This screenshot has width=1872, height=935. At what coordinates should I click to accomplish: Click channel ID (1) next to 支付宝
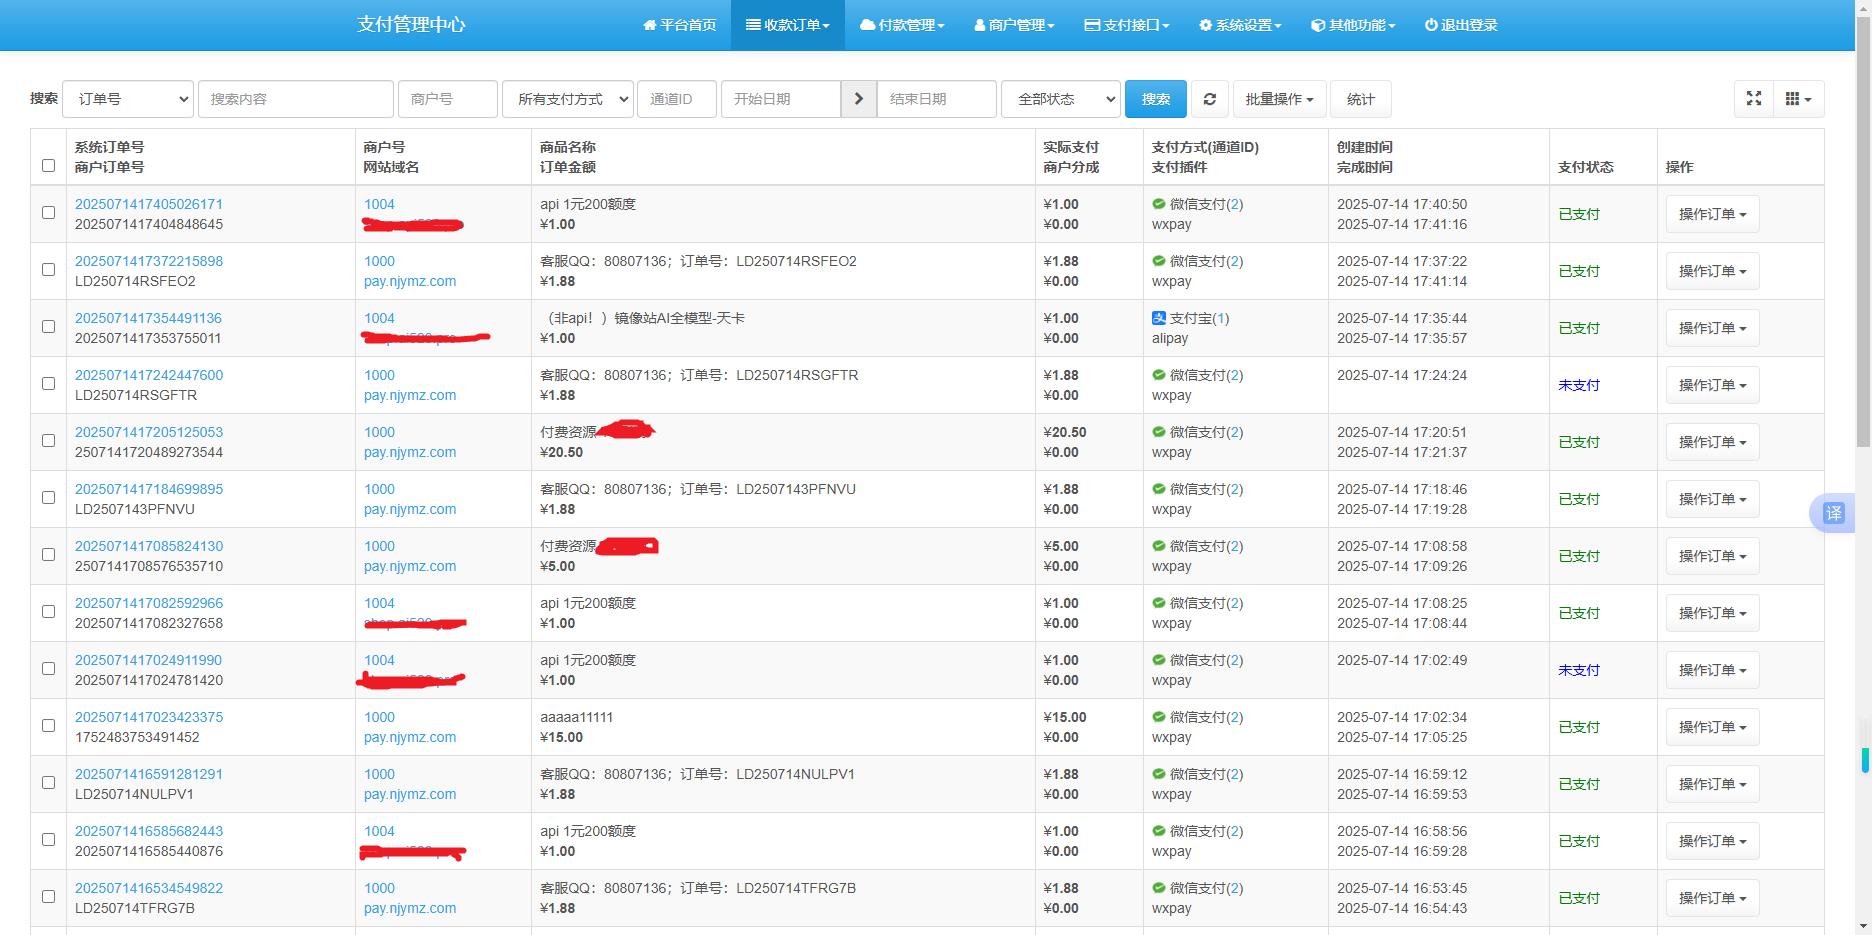click(x=1219, y=318)
